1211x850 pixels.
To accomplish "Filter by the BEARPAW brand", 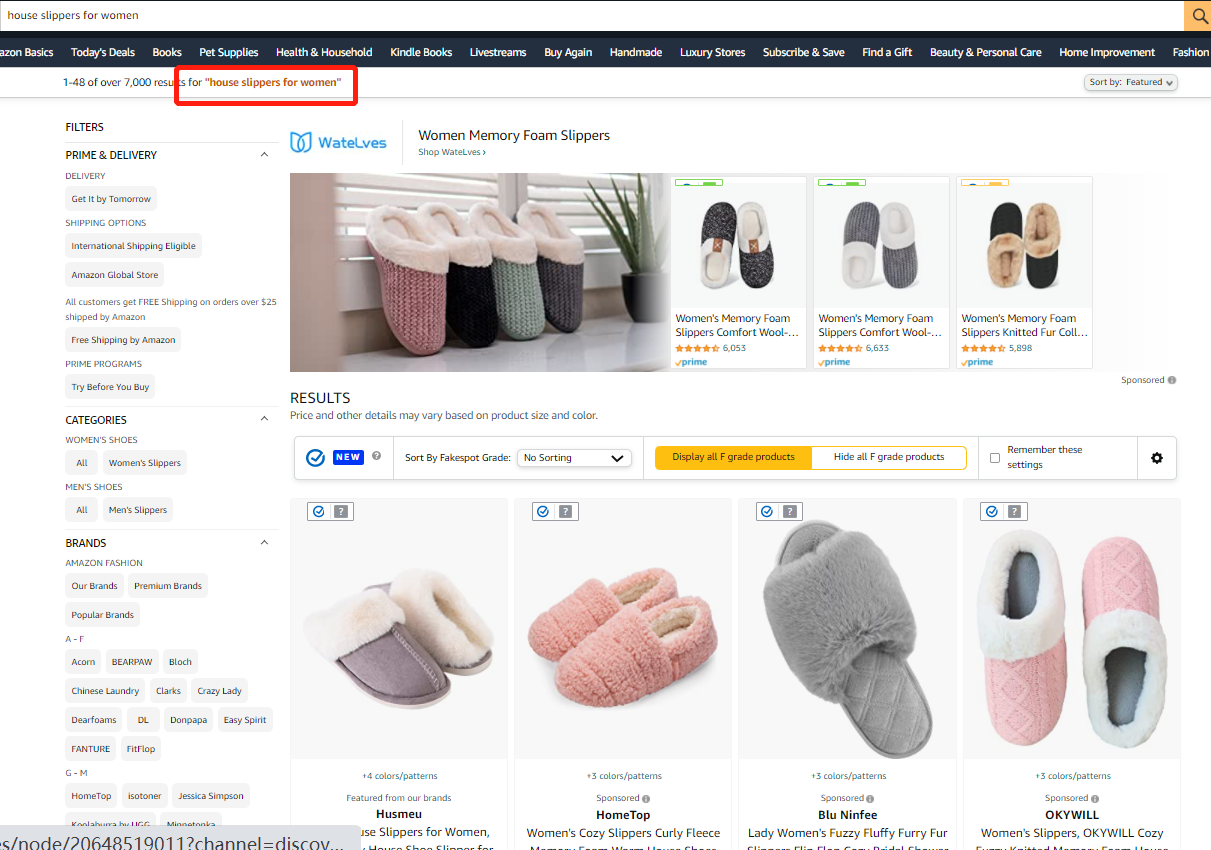I will (x=132, y=662).
